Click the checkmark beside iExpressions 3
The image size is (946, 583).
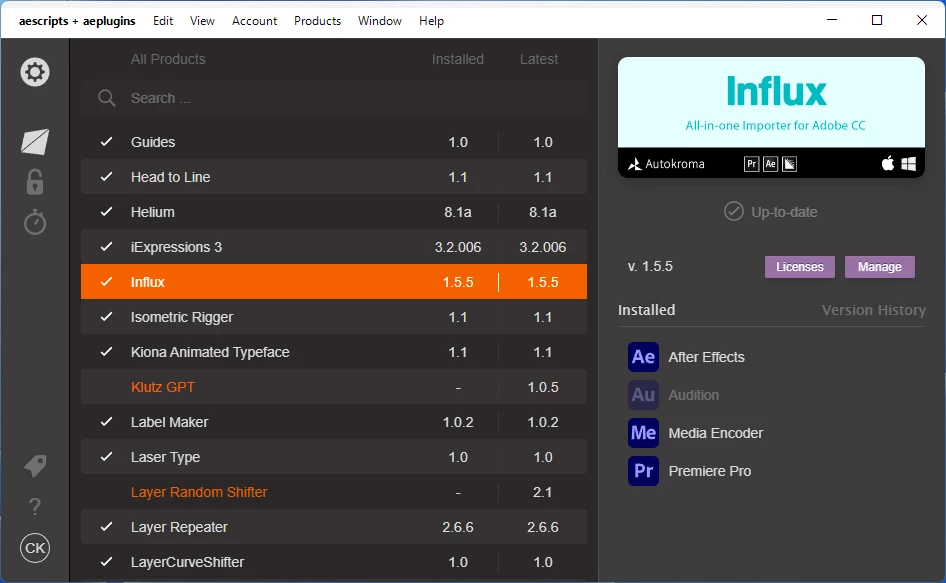click(x=106, y=247)
